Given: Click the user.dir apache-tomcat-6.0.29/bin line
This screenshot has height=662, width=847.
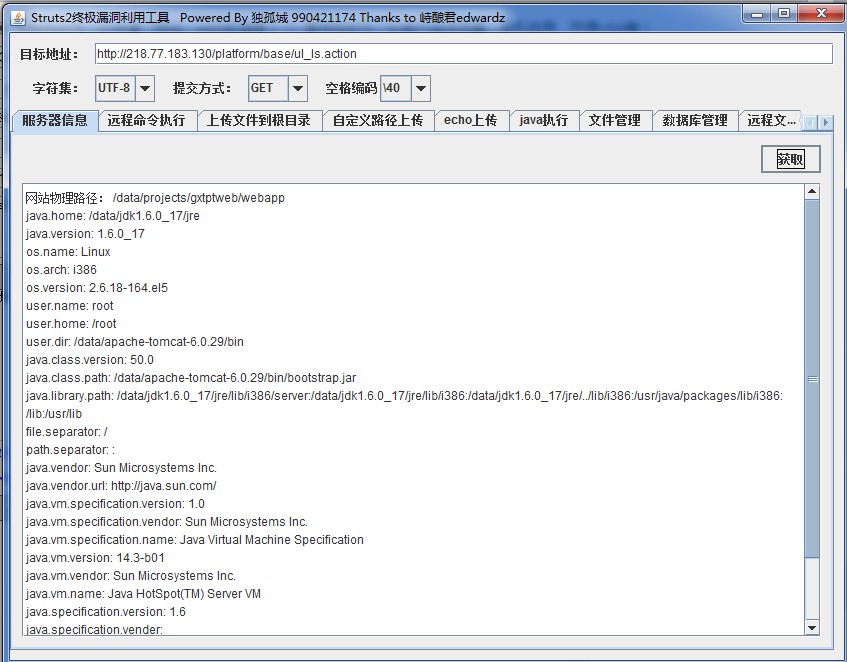Looking at the screenshot, I should pos(135,342).
